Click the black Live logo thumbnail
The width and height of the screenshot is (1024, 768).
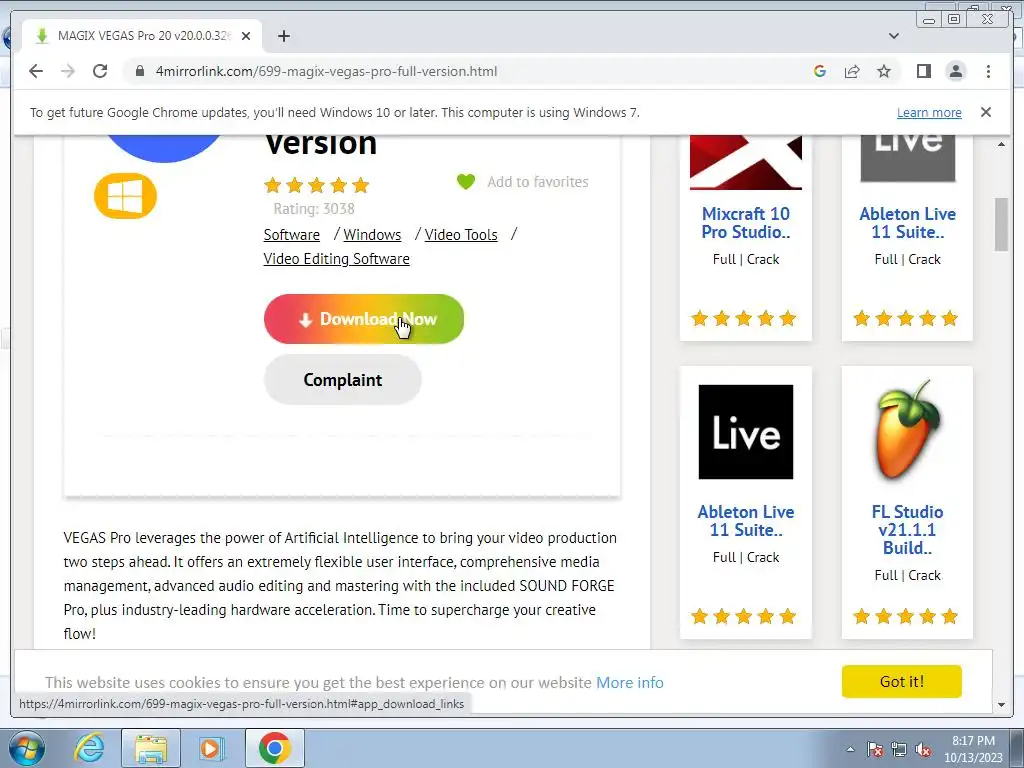(746, 432)
